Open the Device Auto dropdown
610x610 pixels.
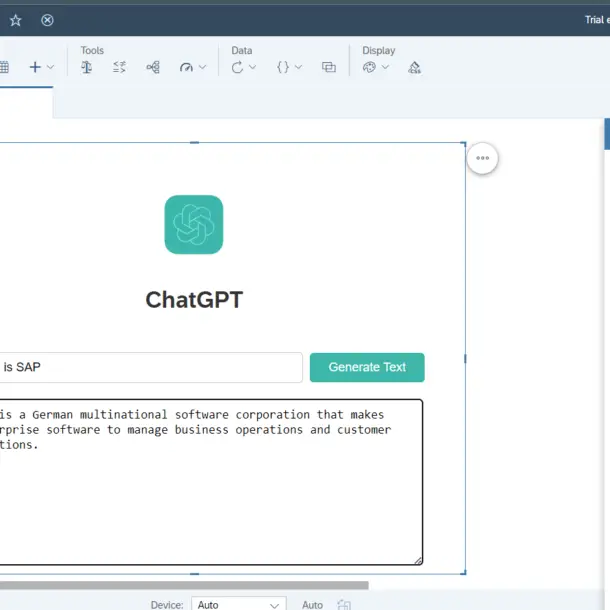(239, 605)
